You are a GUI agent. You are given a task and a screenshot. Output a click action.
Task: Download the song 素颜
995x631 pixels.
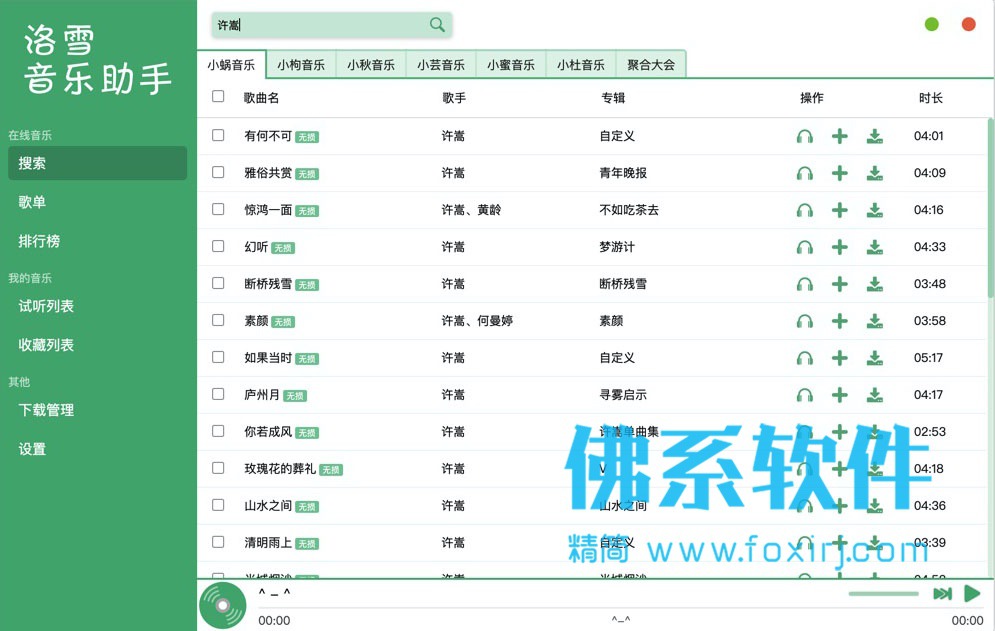click(874, 321)
